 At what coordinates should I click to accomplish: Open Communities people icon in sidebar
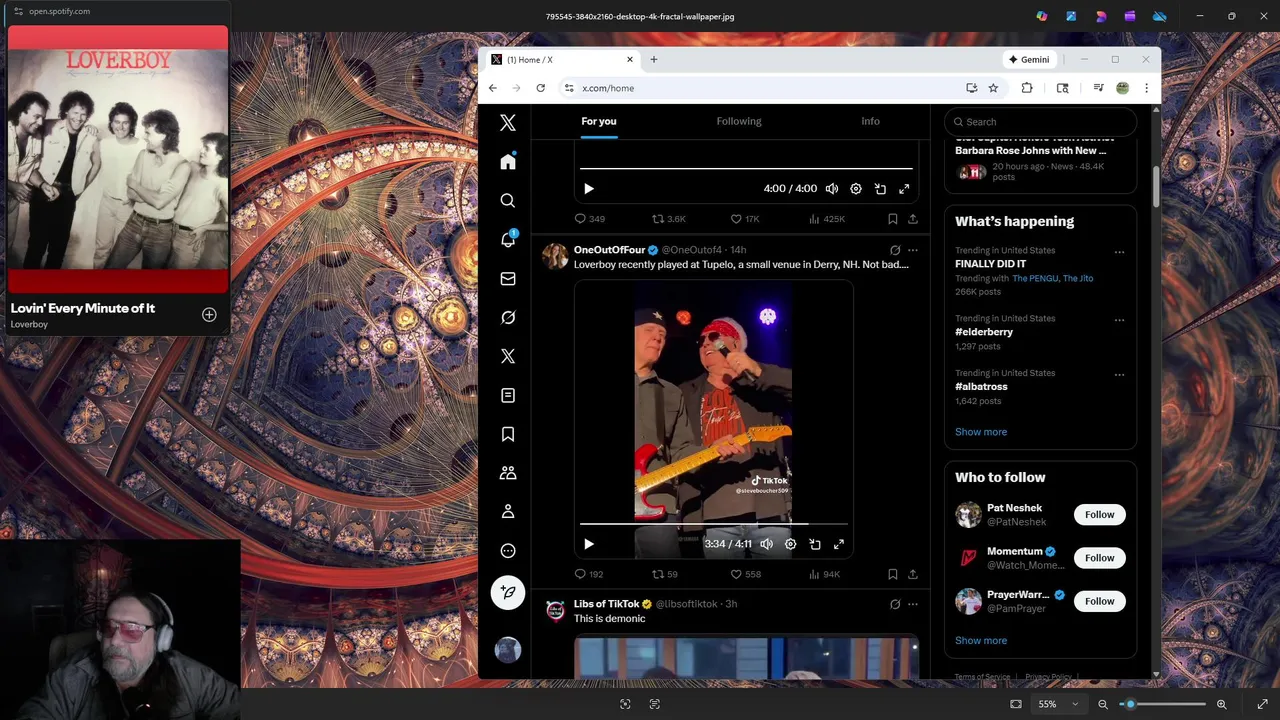point(508,473)
